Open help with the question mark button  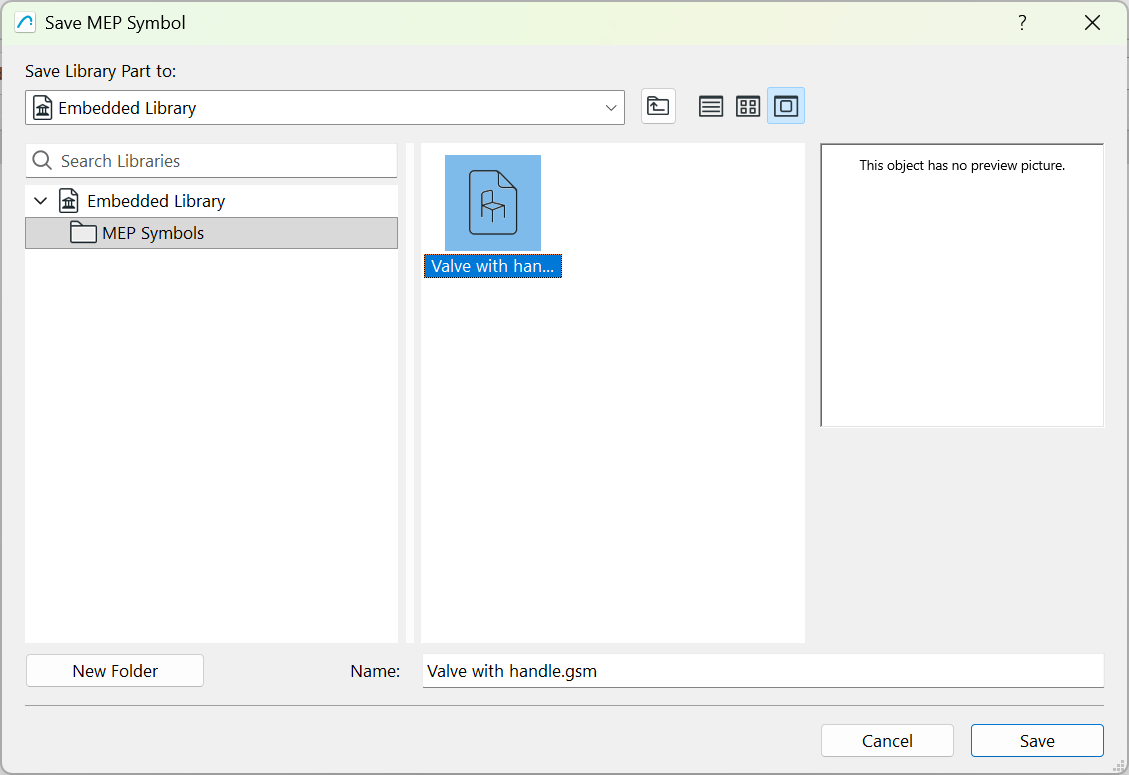[1022, 23]
